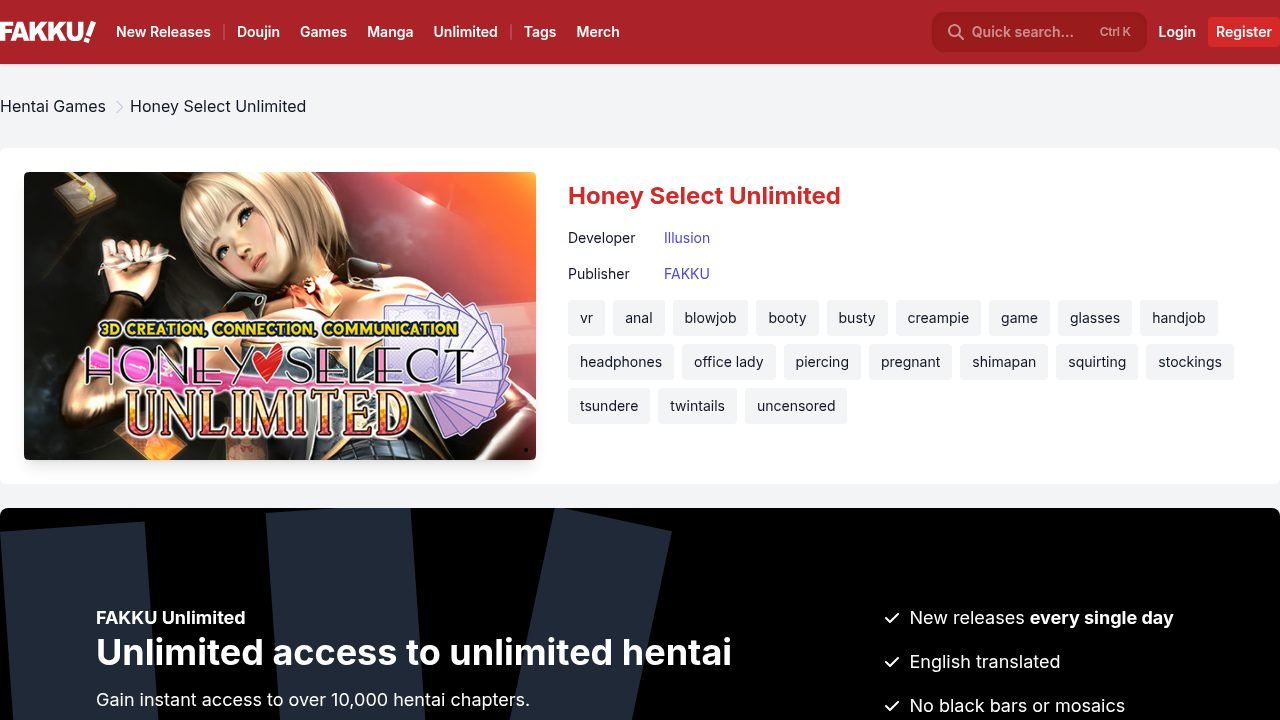Open the Merch page
This screenshot has height=720, width=1280.
click(598, 32)
